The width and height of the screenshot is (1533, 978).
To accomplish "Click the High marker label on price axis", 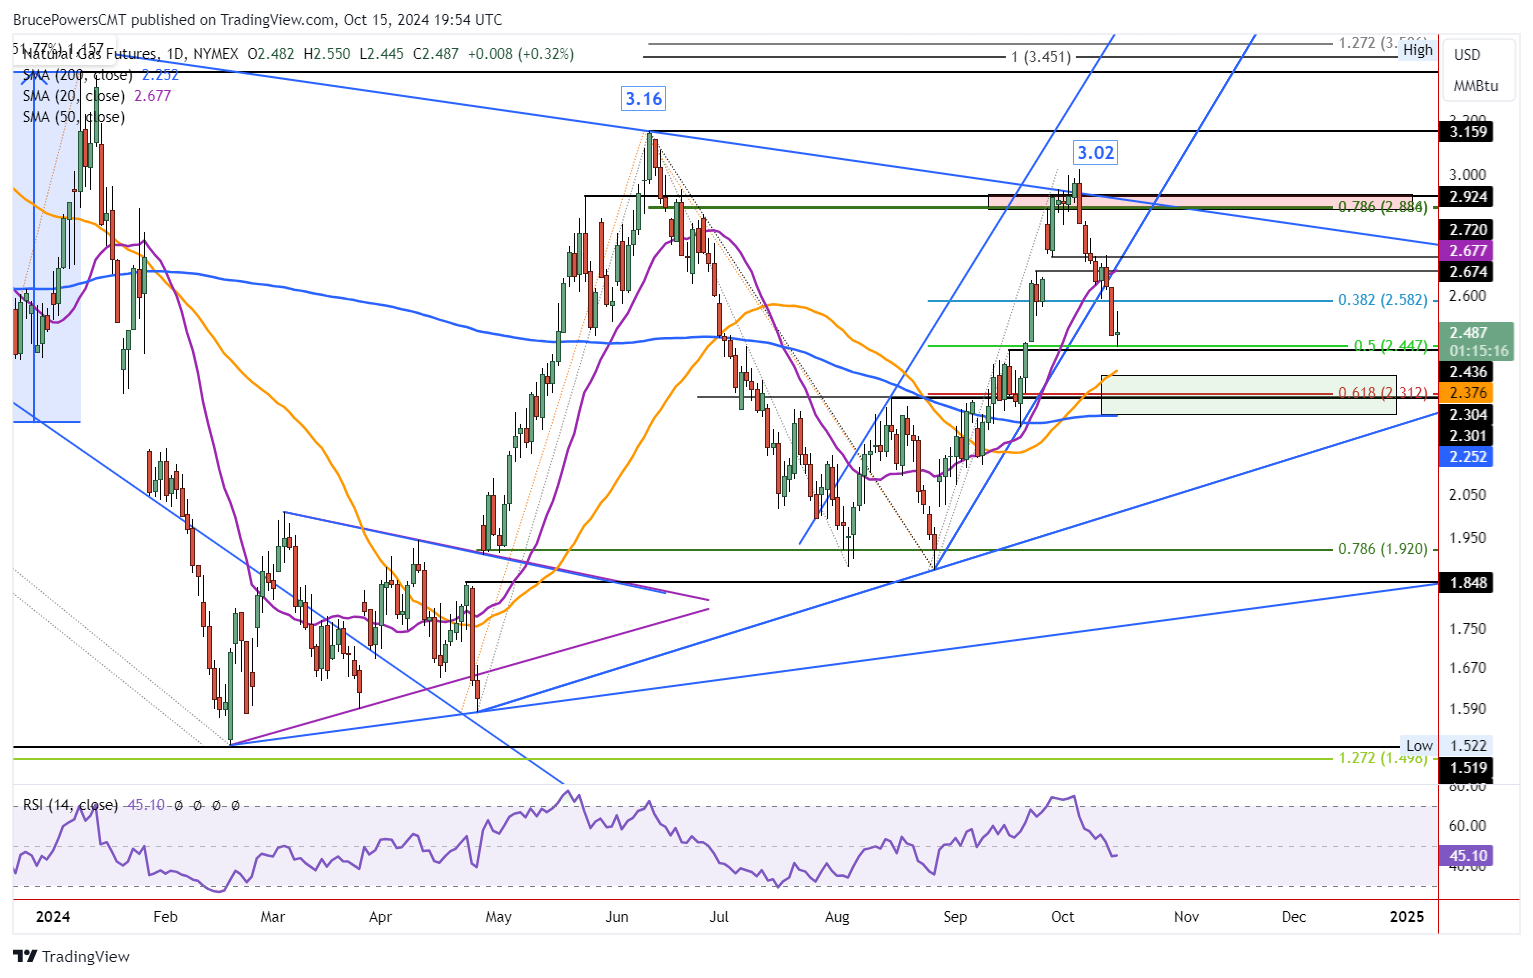I will (x=1417, y=49).
